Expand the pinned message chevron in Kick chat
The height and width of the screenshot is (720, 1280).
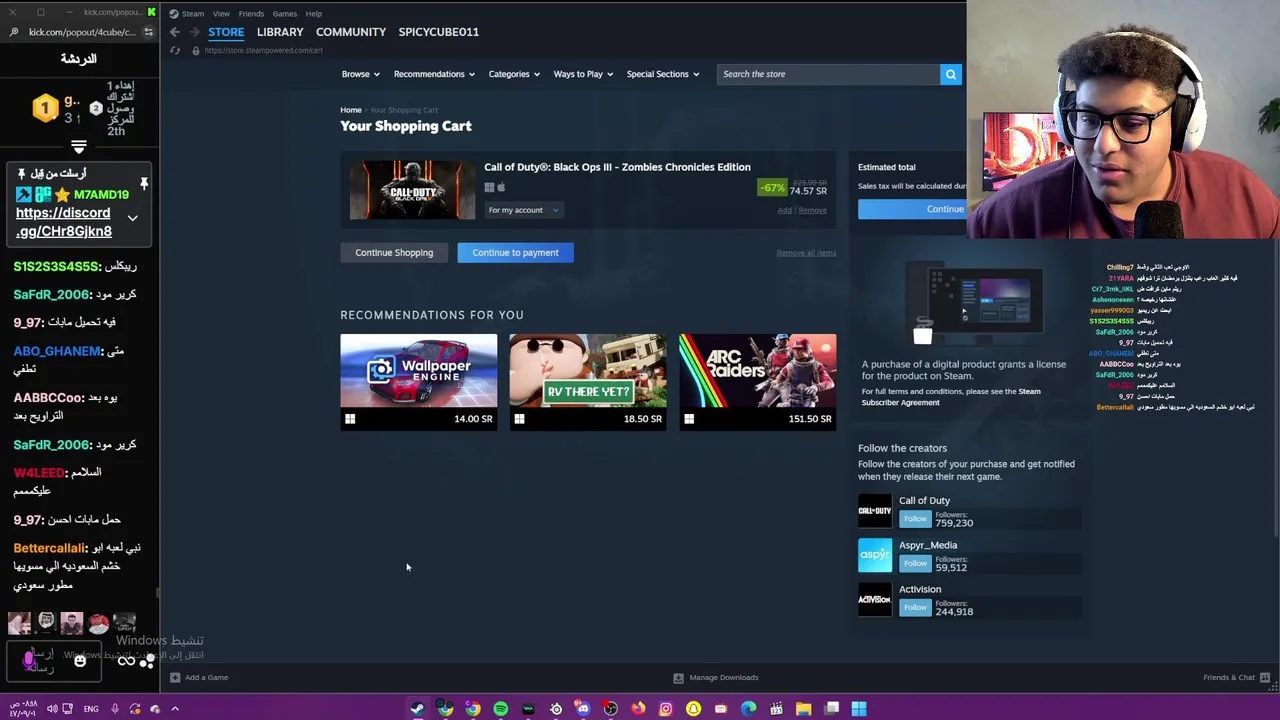(132, 218)
